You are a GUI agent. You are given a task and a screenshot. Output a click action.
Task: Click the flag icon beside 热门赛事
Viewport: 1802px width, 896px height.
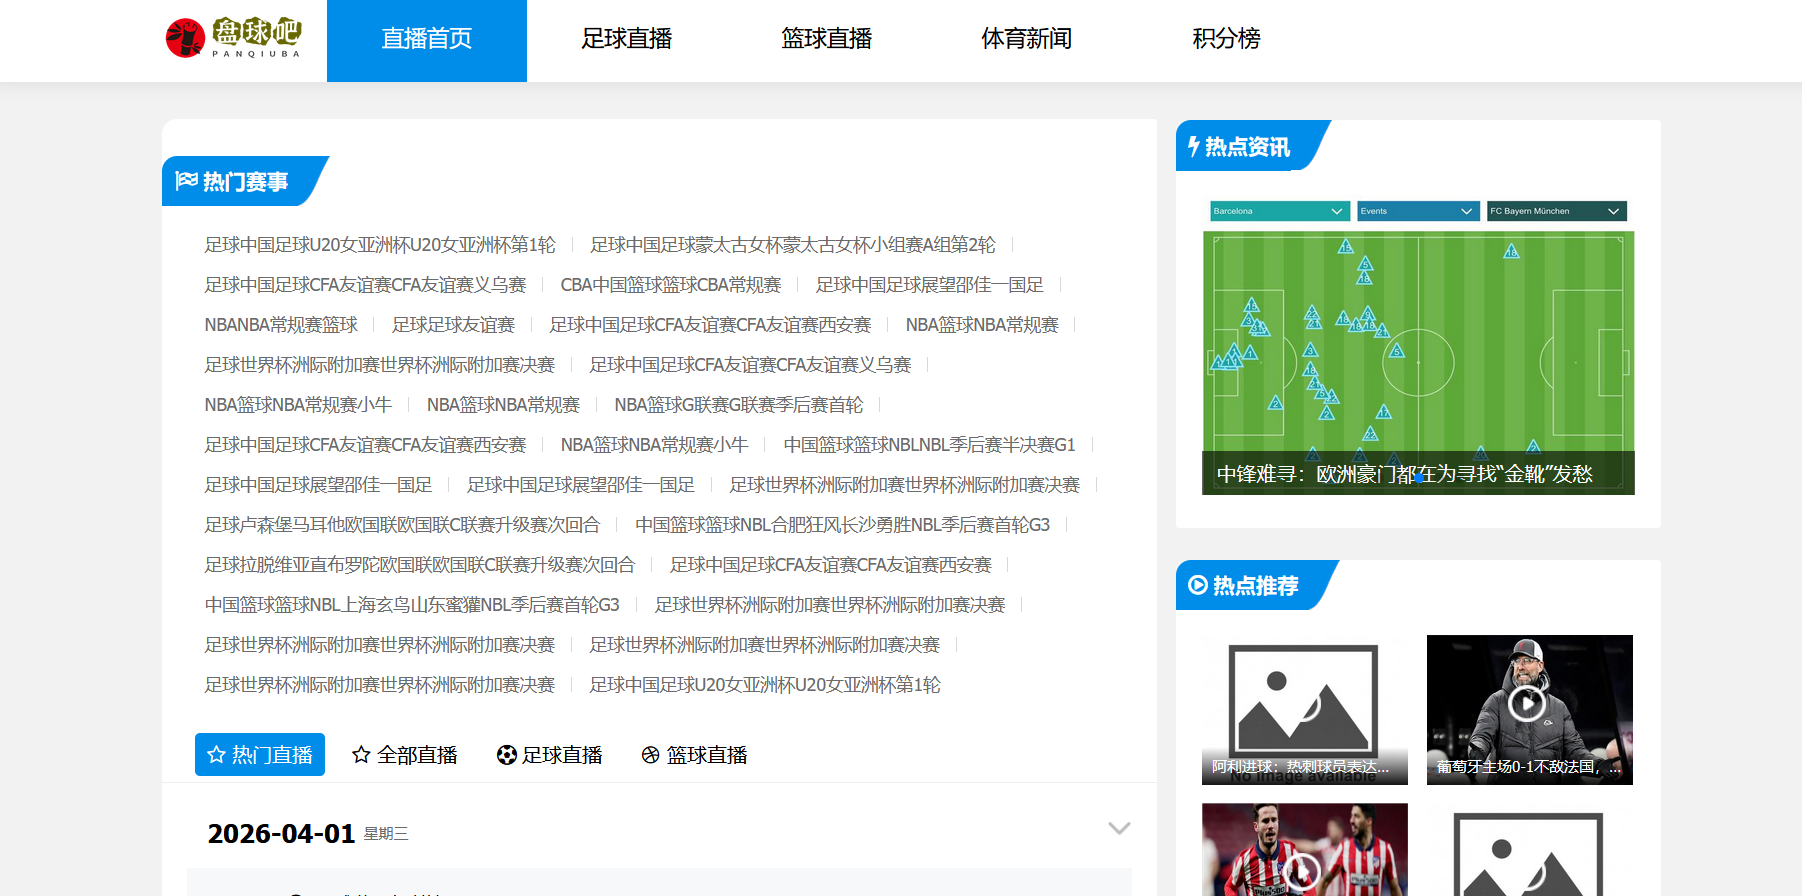[x=186, y=181]
